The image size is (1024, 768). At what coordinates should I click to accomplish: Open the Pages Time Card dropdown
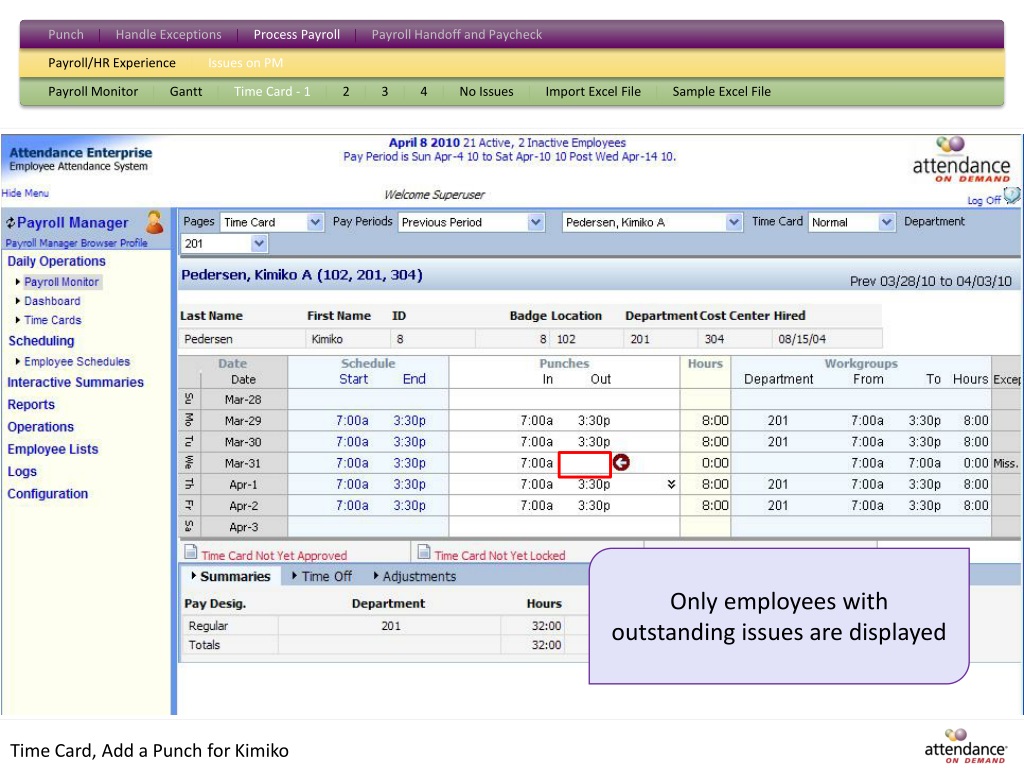(315, 222)
